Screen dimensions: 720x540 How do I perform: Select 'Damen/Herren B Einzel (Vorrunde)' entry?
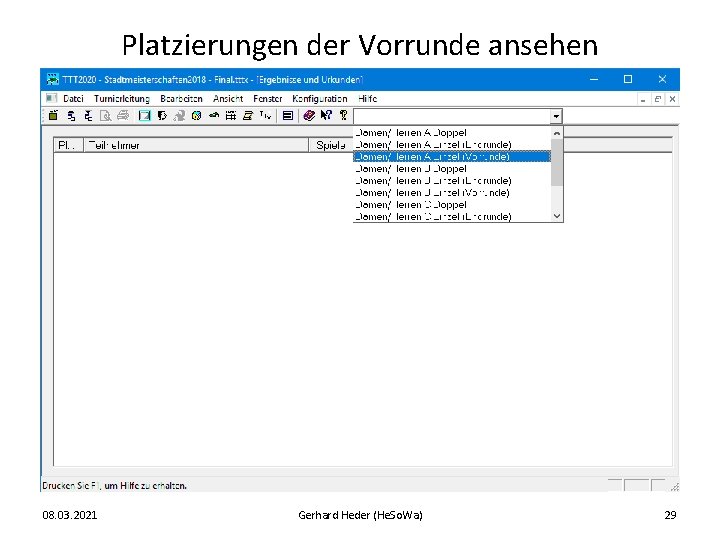tap(452, 192)
